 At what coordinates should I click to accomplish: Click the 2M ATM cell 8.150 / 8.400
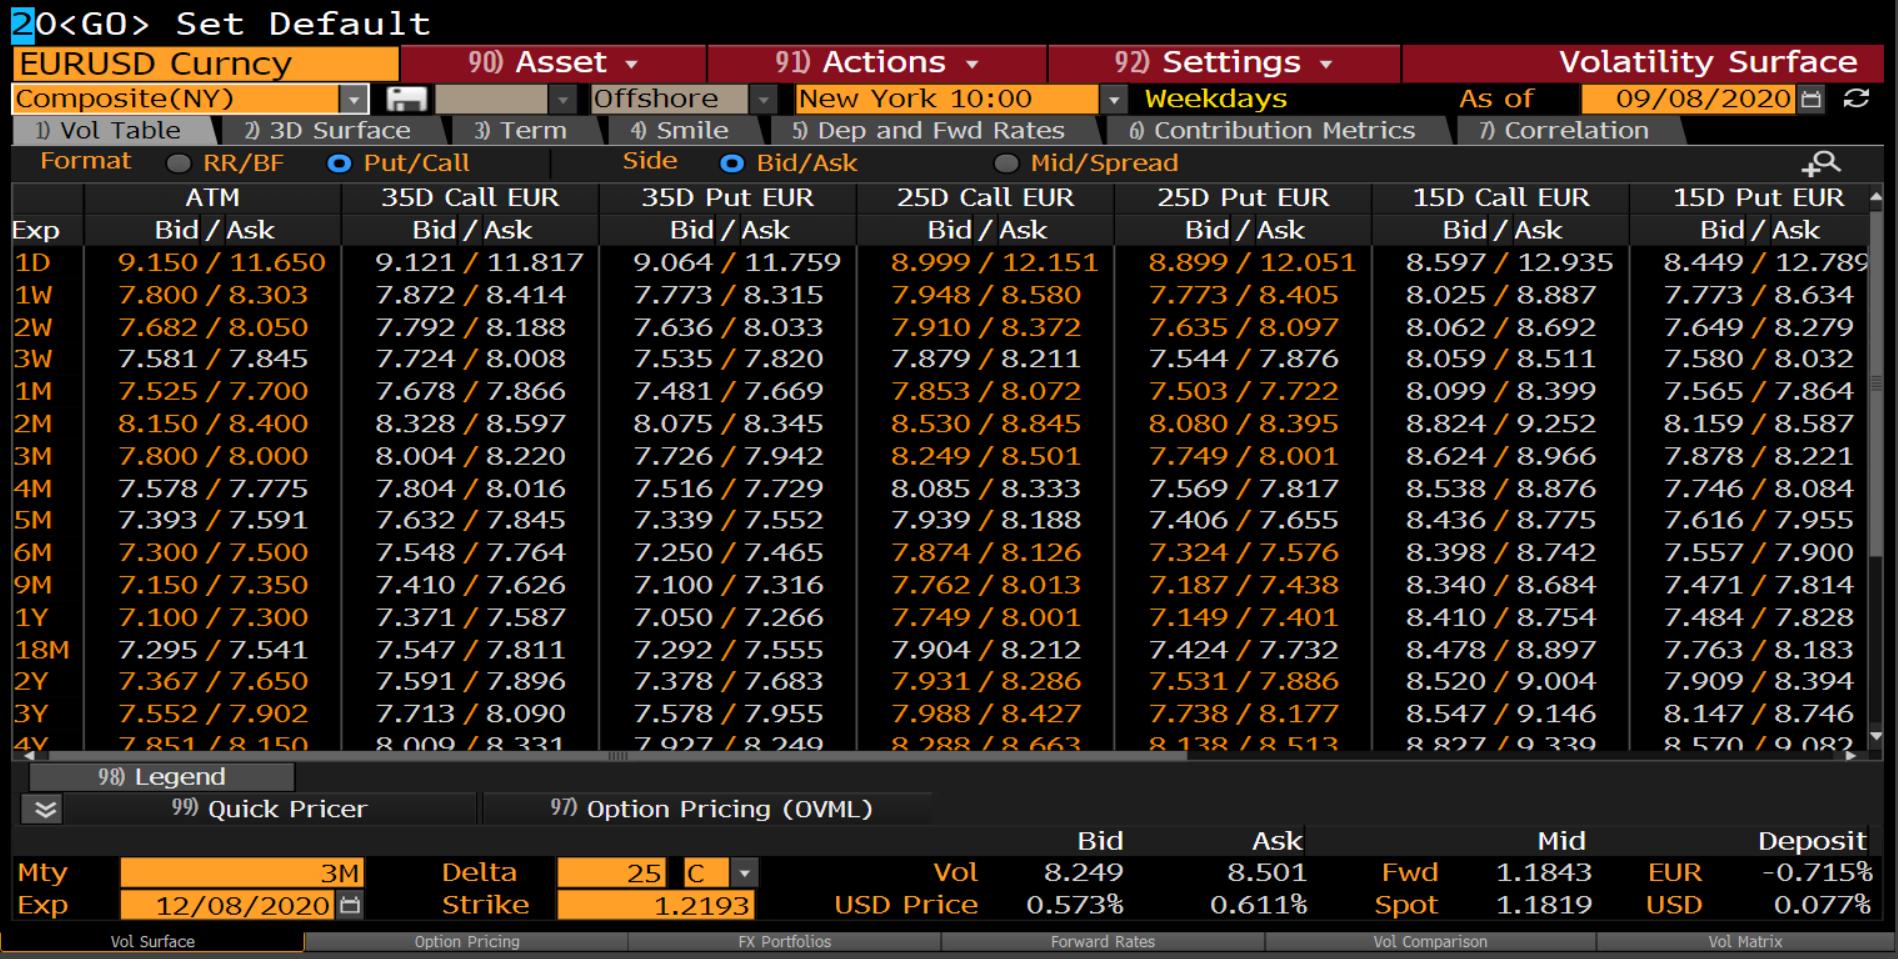pos(212,424)
